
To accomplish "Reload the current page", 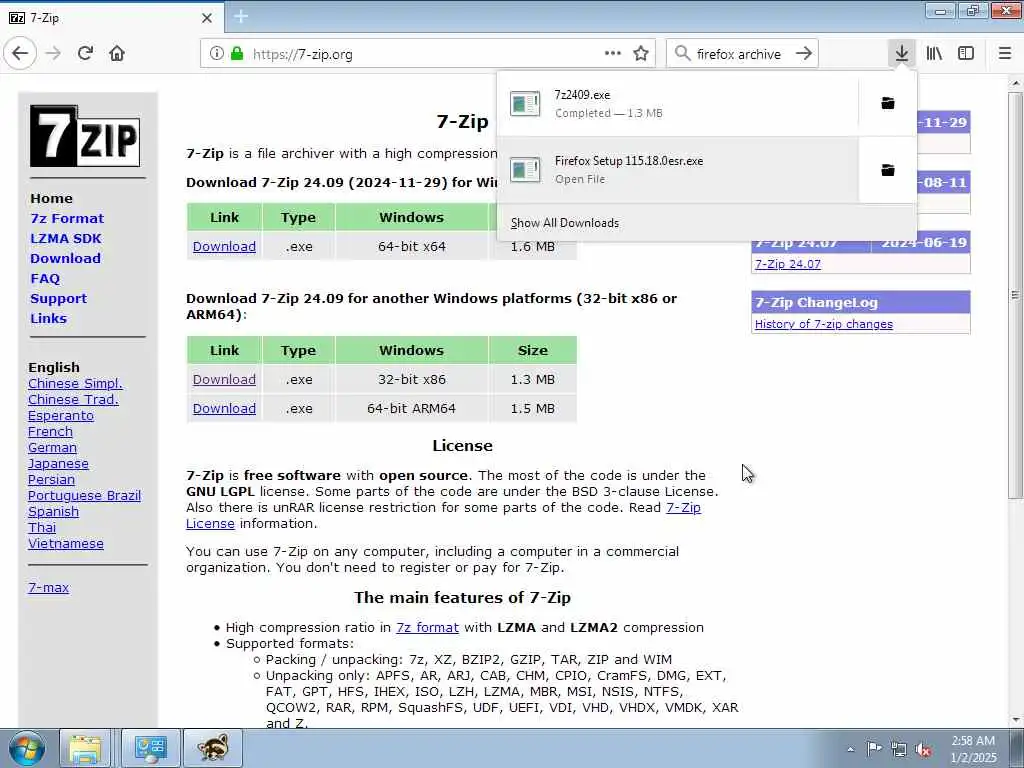I will [x=86, y=54].
